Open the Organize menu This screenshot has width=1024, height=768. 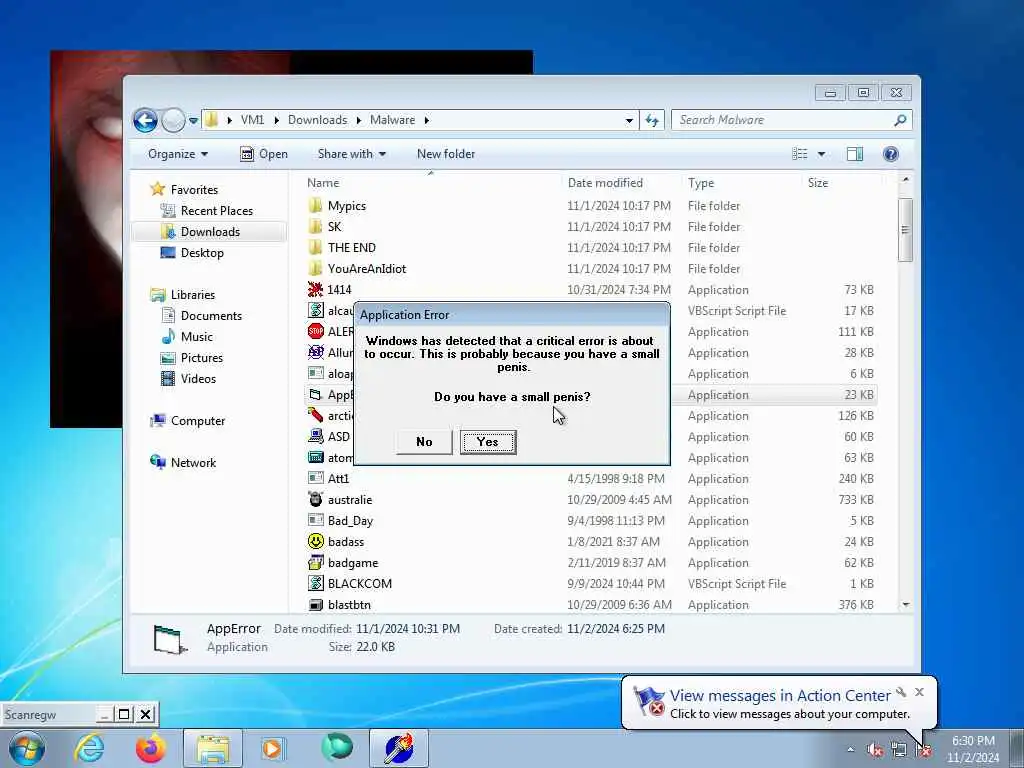[178, 154]
